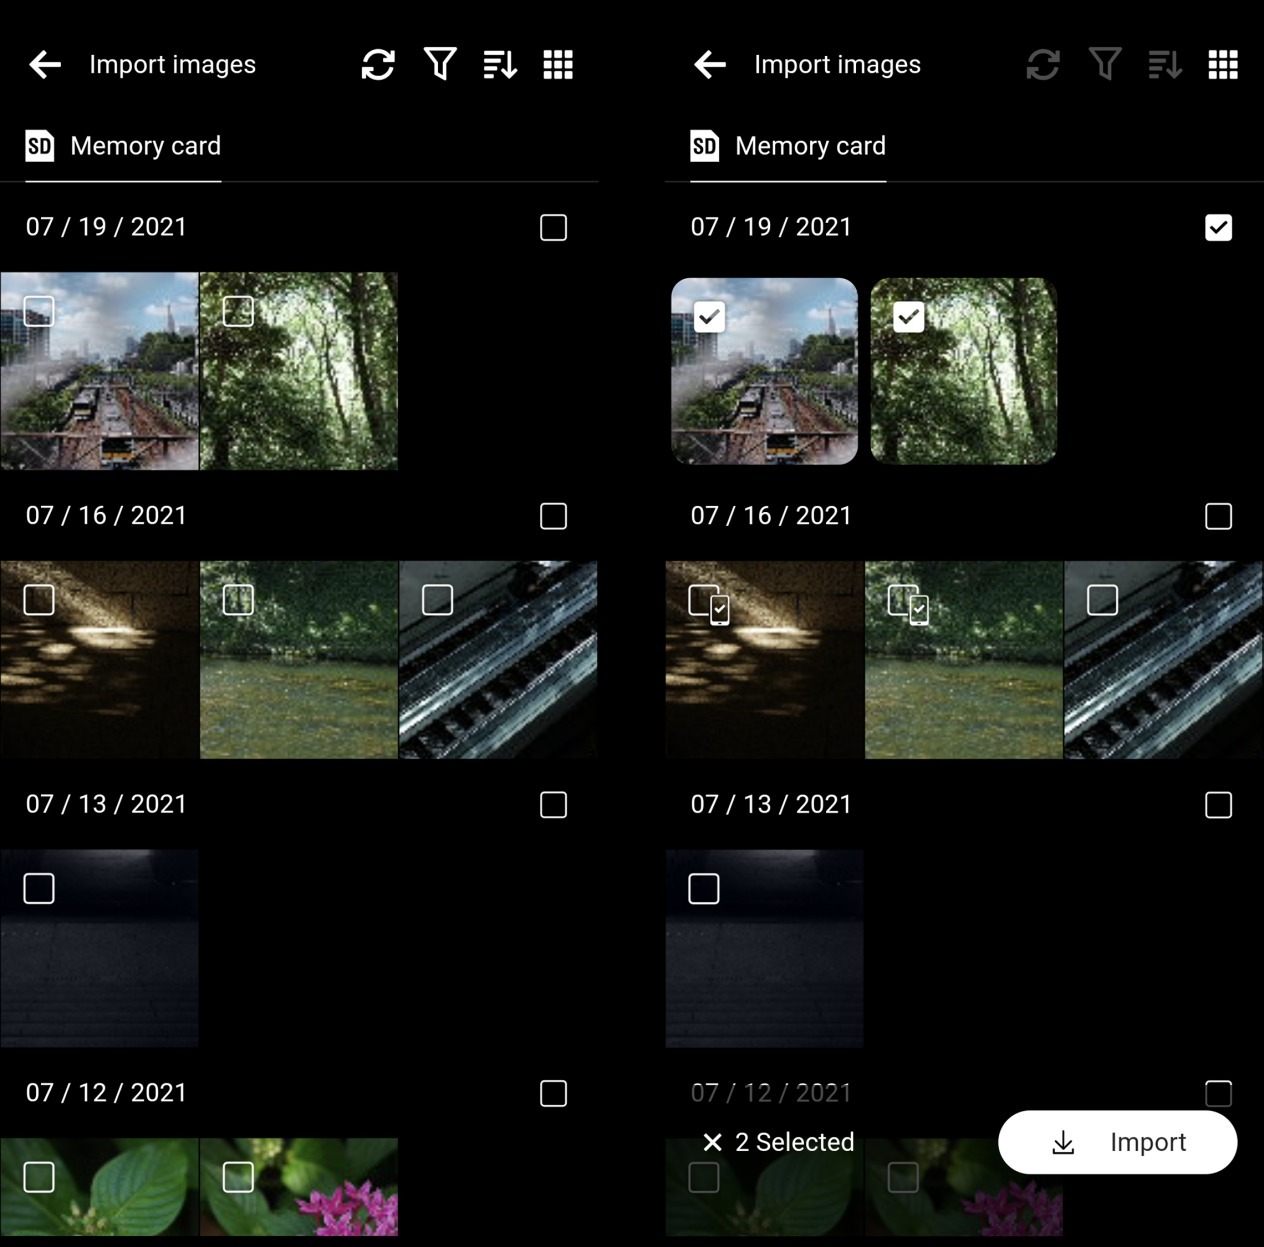Select dappled light photo checkbox in left screen
The height and width of the screenshot is (1247, 1264).
tap(39, 600)
